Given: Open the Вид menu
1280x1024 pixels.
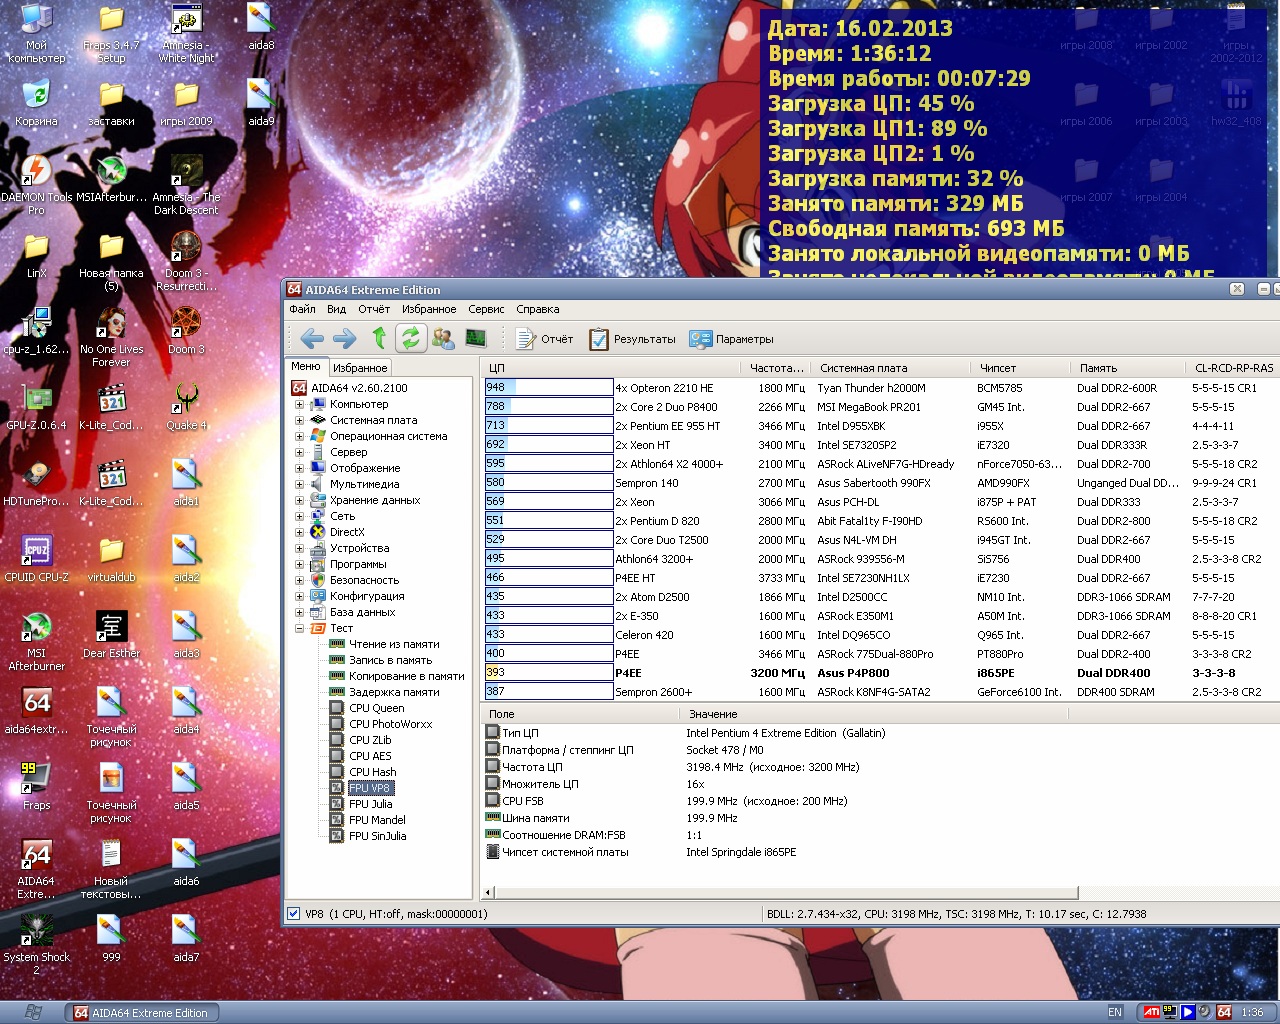Looking at the screenshot, I should coord(337,309).
